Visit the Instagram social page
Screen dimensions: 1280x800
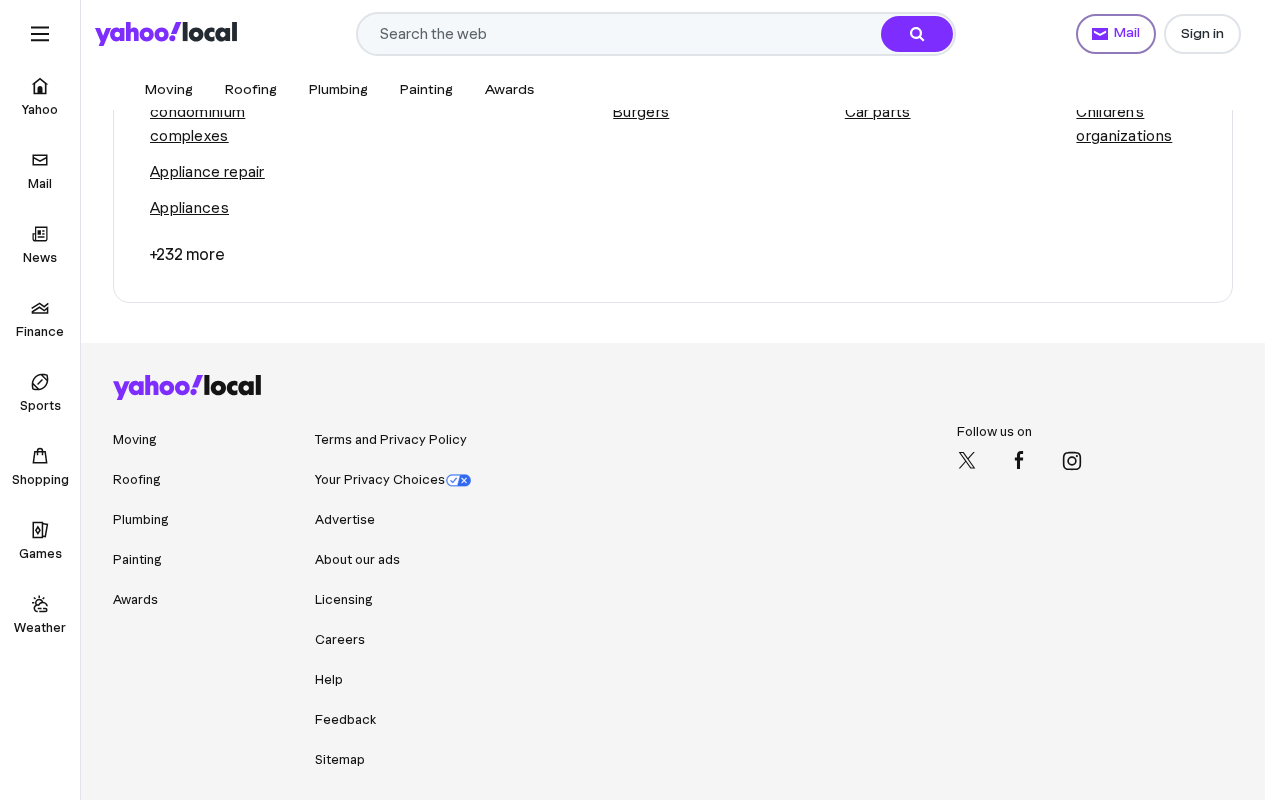[x=1072, y=461]
